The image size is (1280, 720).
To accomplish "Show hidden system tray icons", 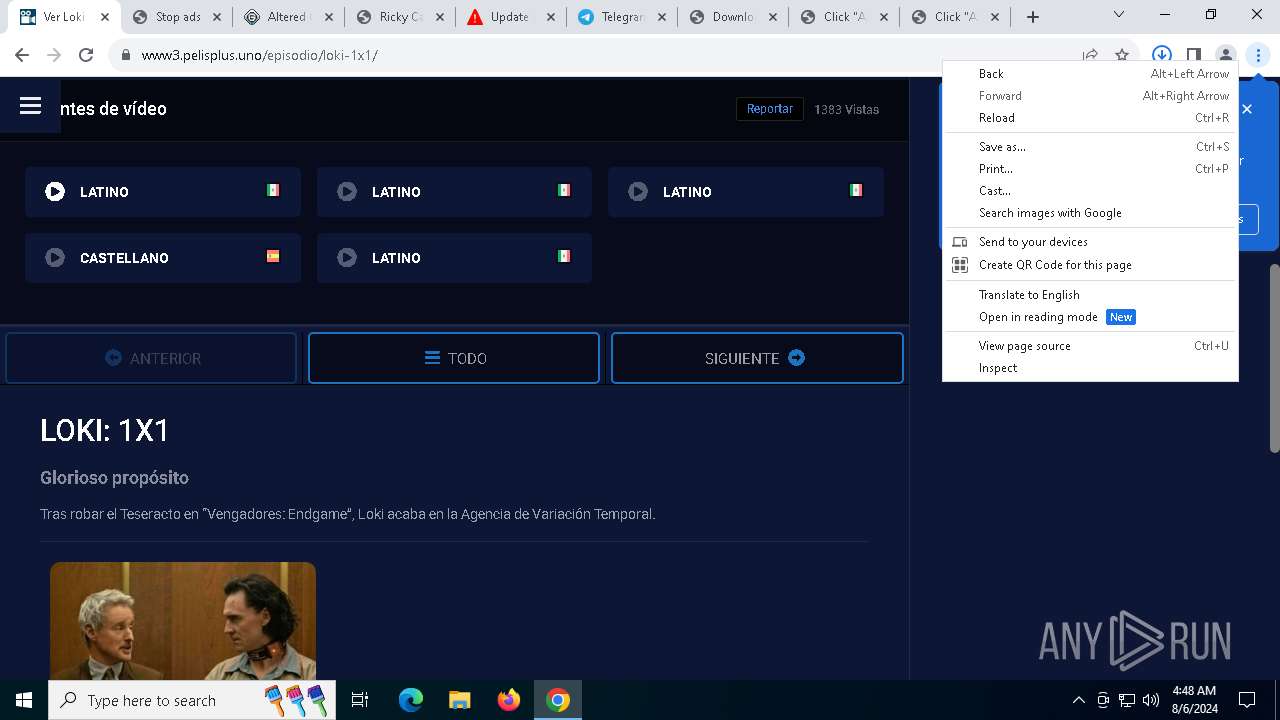I will tap(1078, 700).
